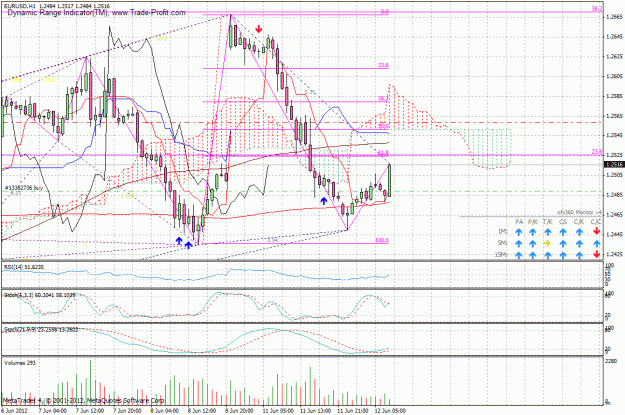Click the 15M row T/K up arrow

[548, 255]
